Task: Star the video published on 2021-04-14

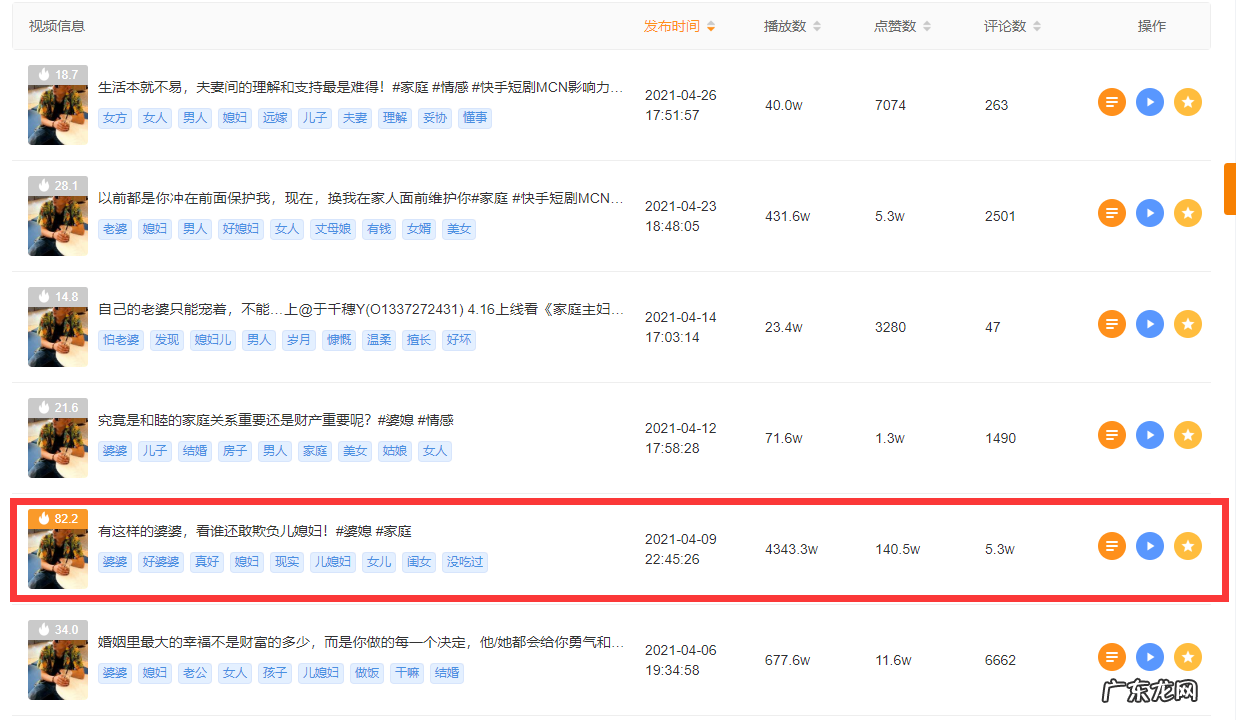Action: [x=1187, y=324]
